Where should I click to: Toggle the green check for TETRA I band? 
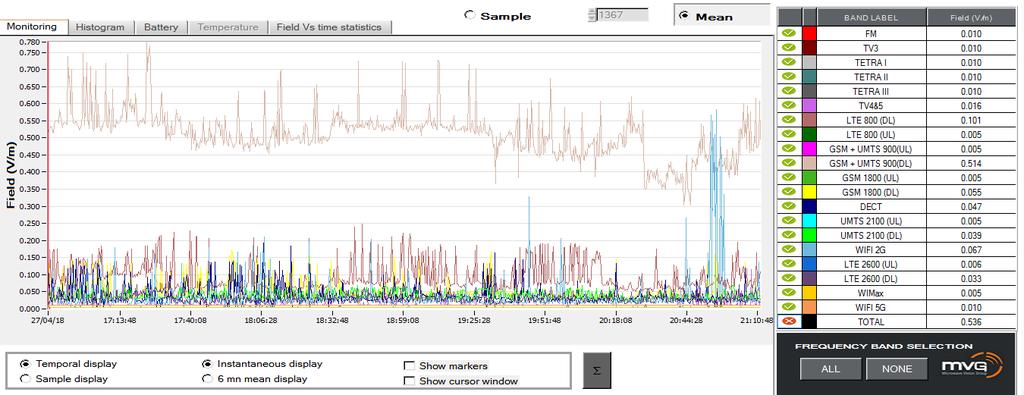tap(788, 62)
